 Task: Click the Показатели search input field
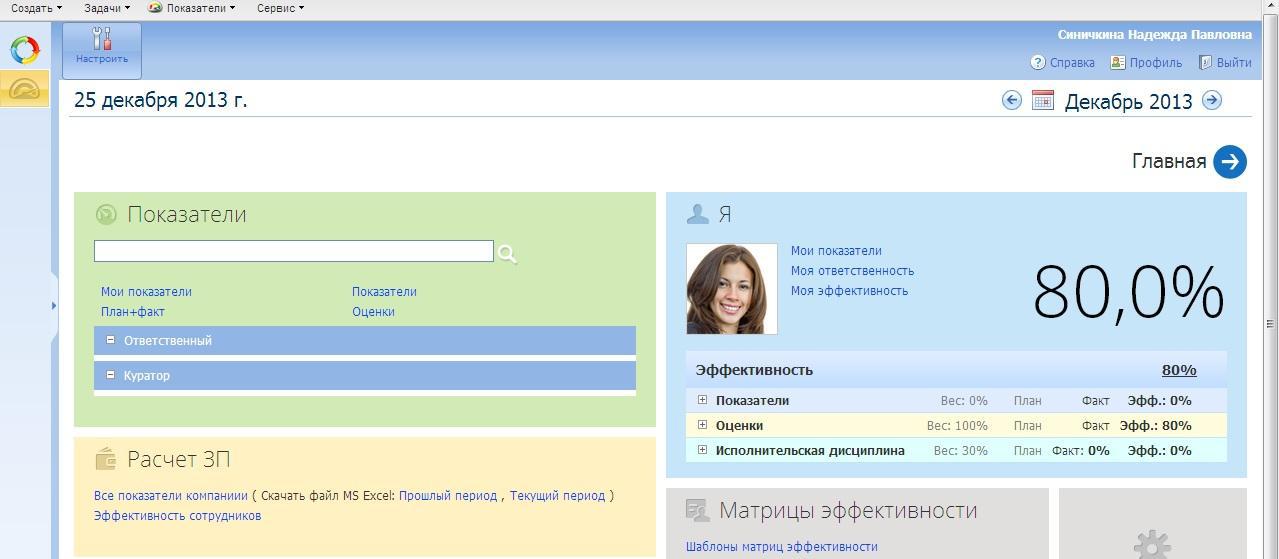pyautogui.click(x=293, y=251)
